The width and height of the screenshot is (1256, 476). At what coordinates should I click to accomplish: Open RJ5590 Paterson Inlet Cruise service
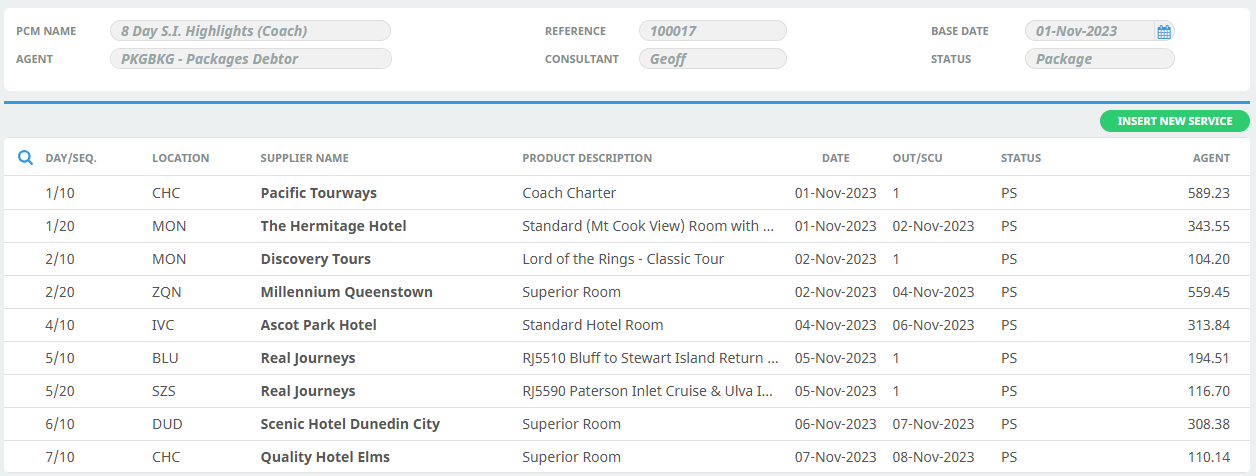(x=628, y=391)
